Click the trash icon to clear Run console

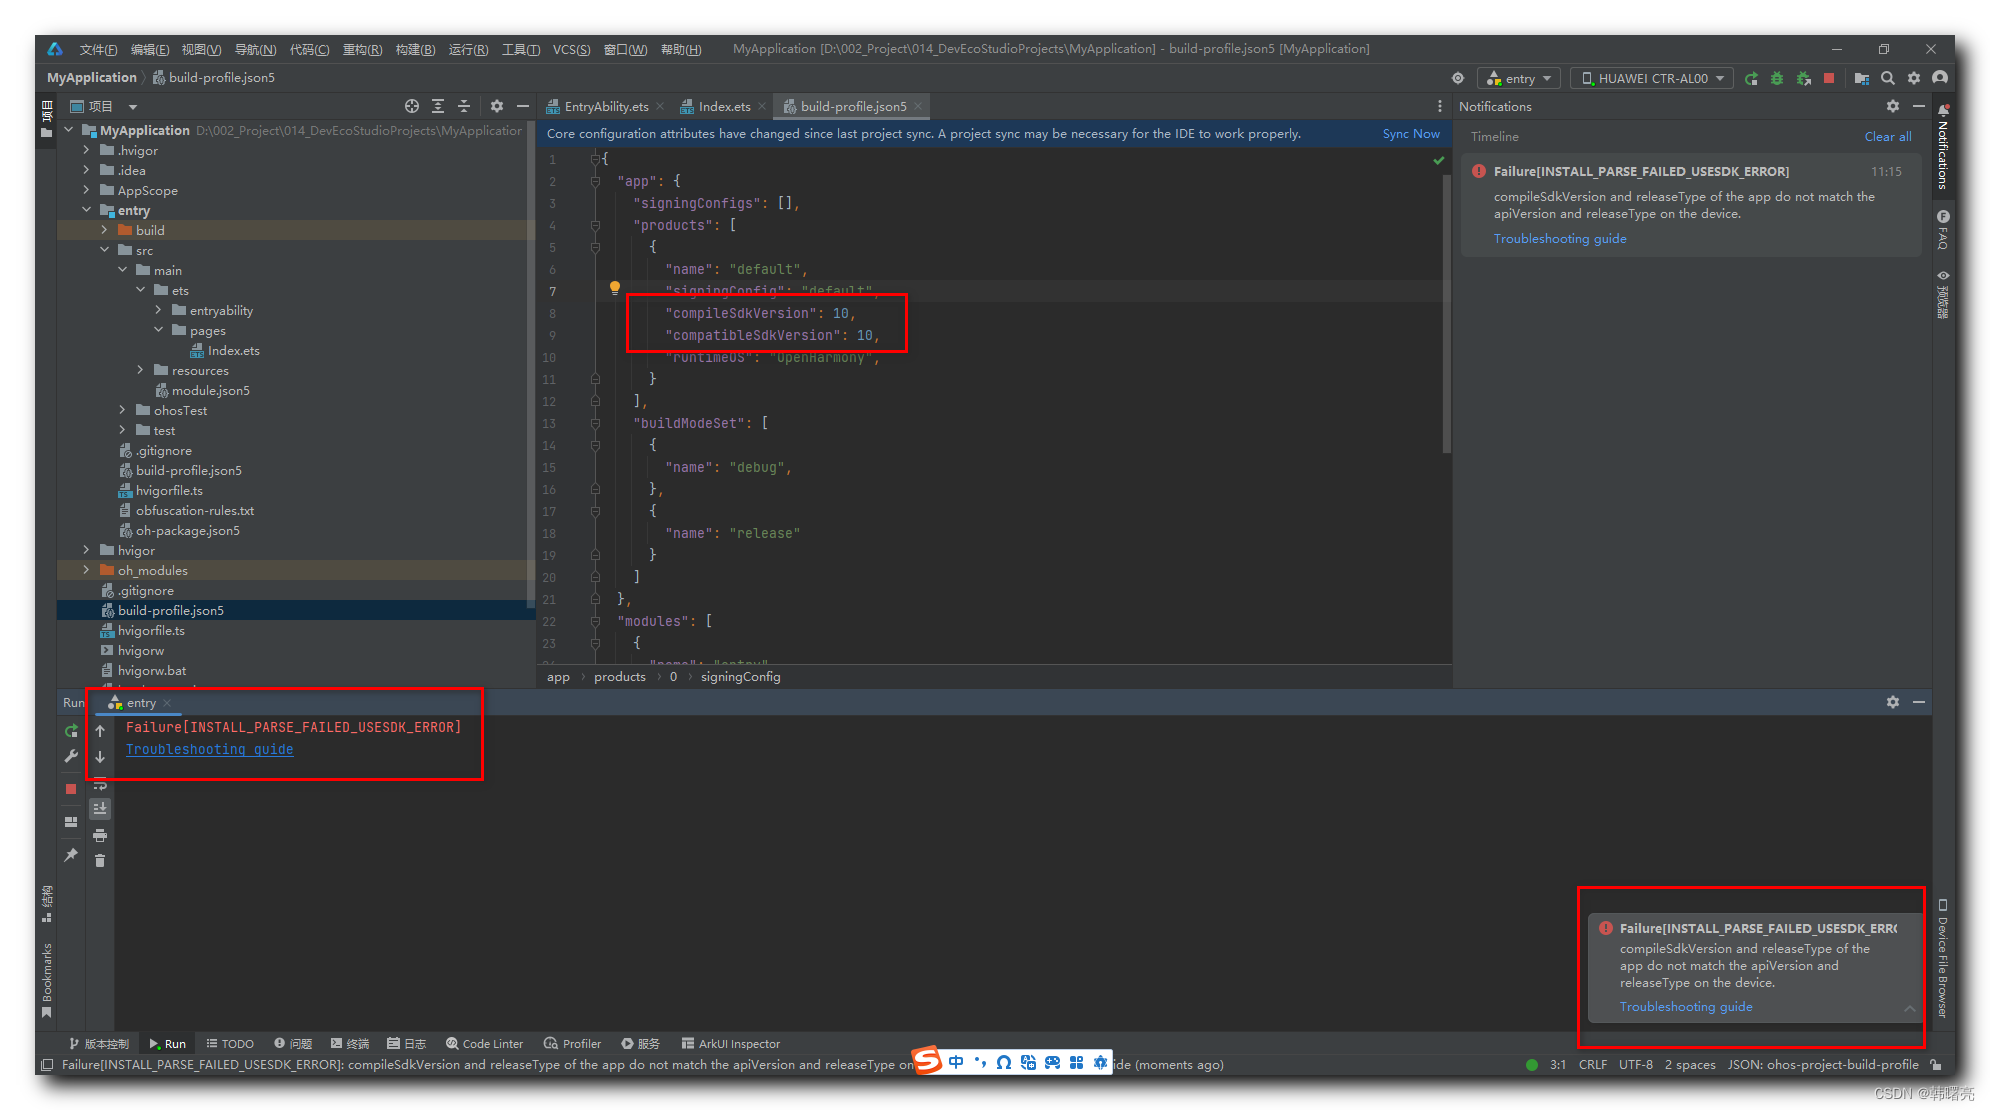coord(100,860)
